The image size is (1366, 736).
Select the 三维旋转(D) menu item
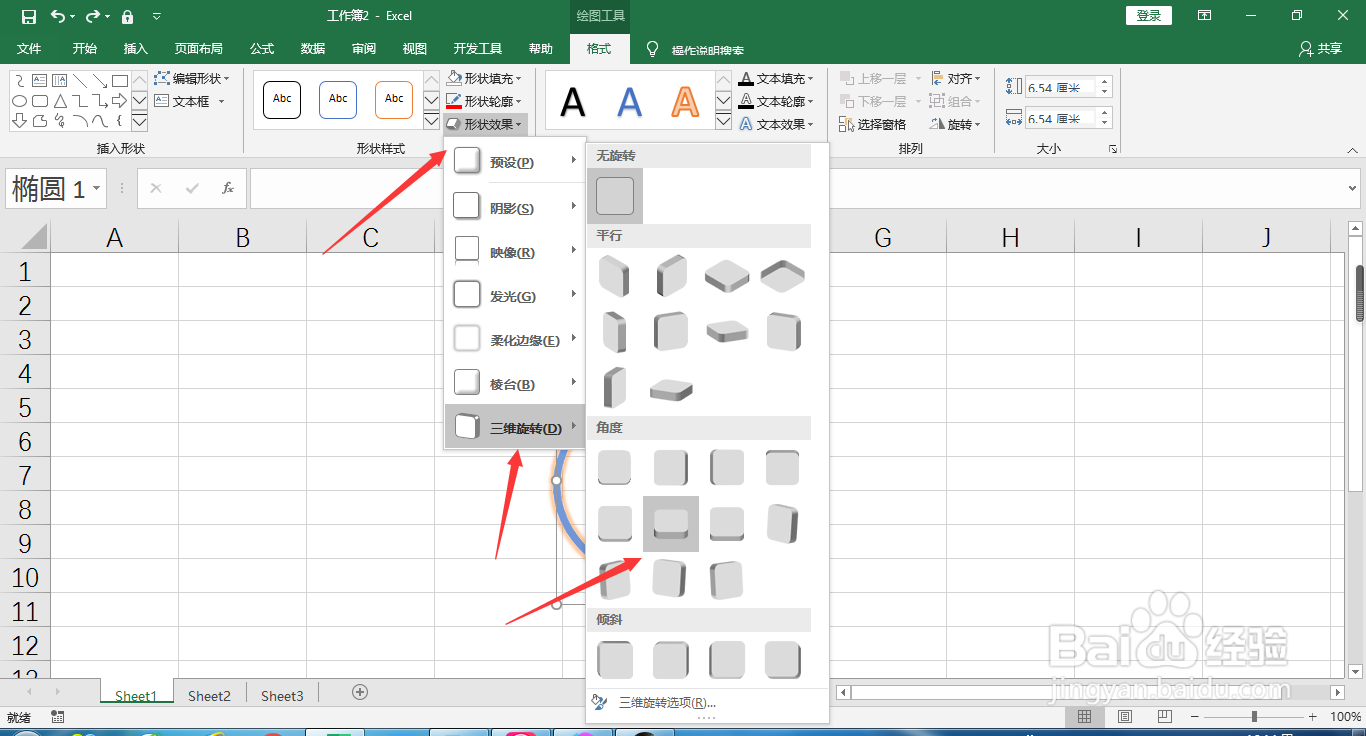coord(514,427)
